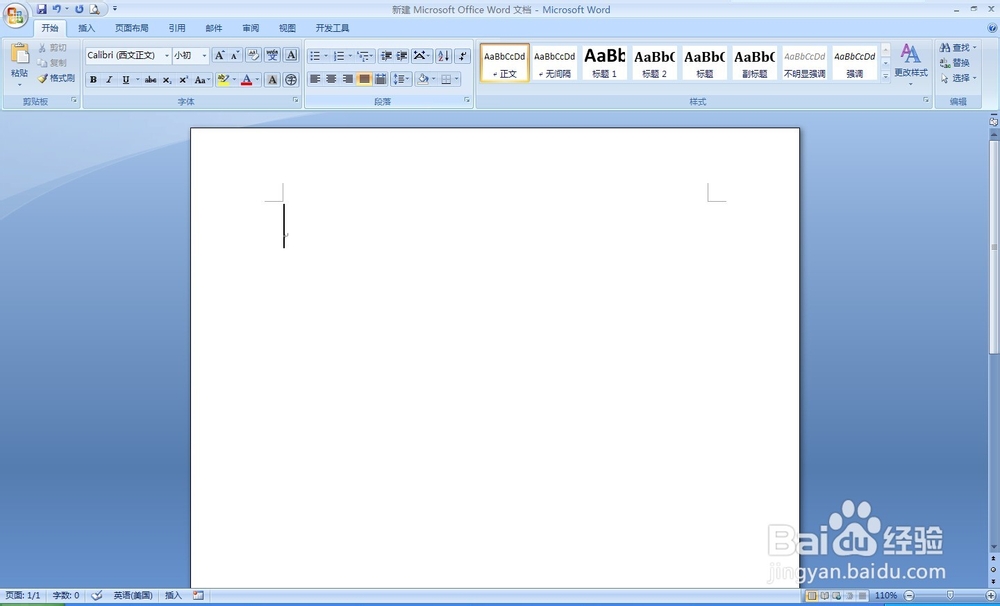Open the font dialog launcher
Image resolution: width=1000 pixels, height=606 pixels.
tap(296, 100)
